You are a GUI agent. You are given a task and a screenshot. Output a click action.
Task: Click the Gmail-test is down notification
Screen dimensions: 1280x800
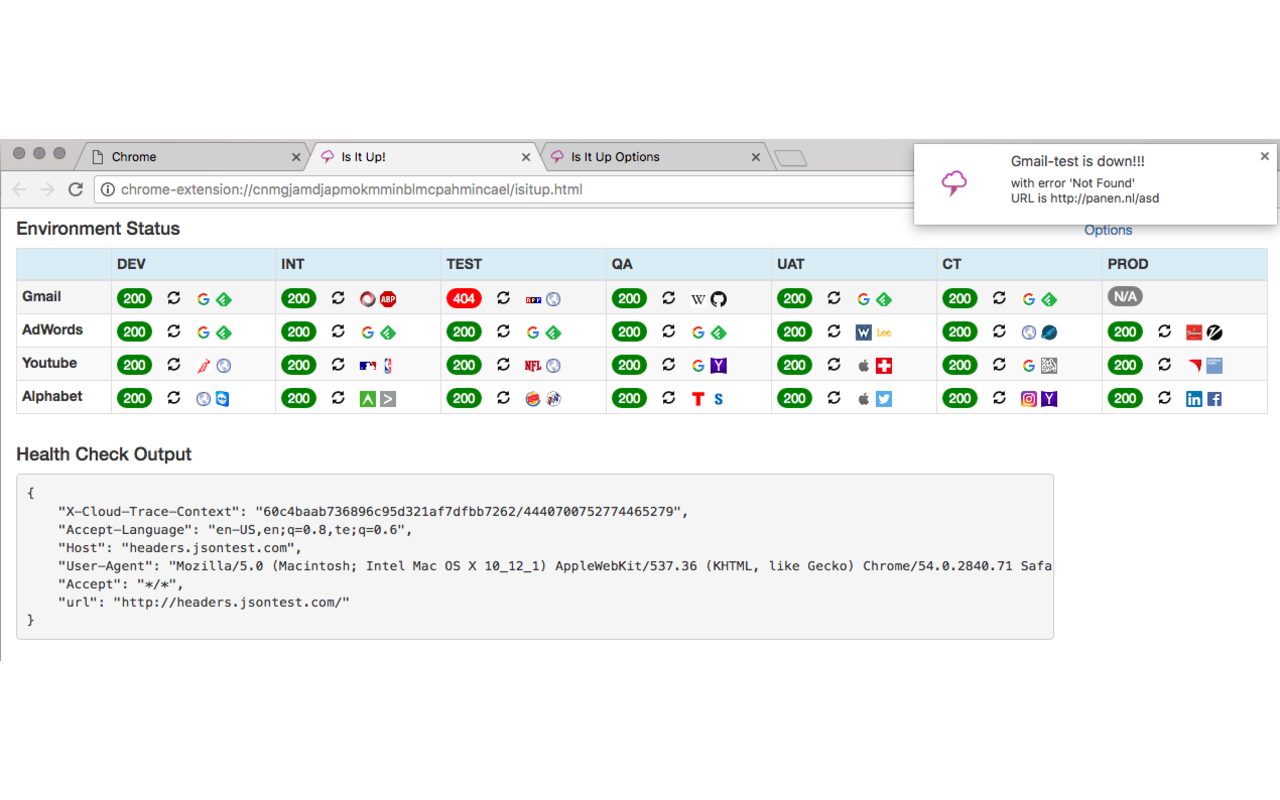1095,183
